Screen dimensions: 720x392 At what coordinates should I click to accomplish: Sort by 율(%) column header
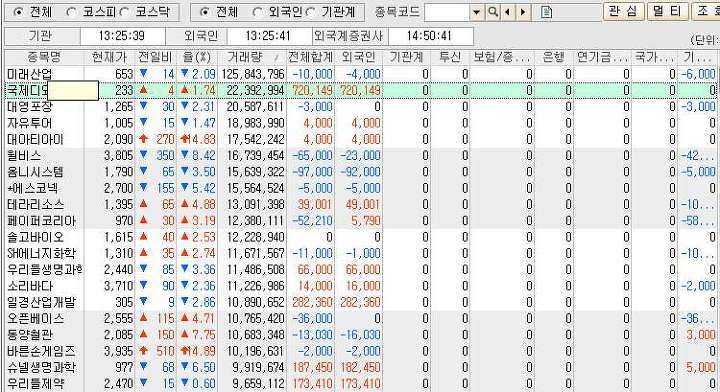click(x=197, y=57)
